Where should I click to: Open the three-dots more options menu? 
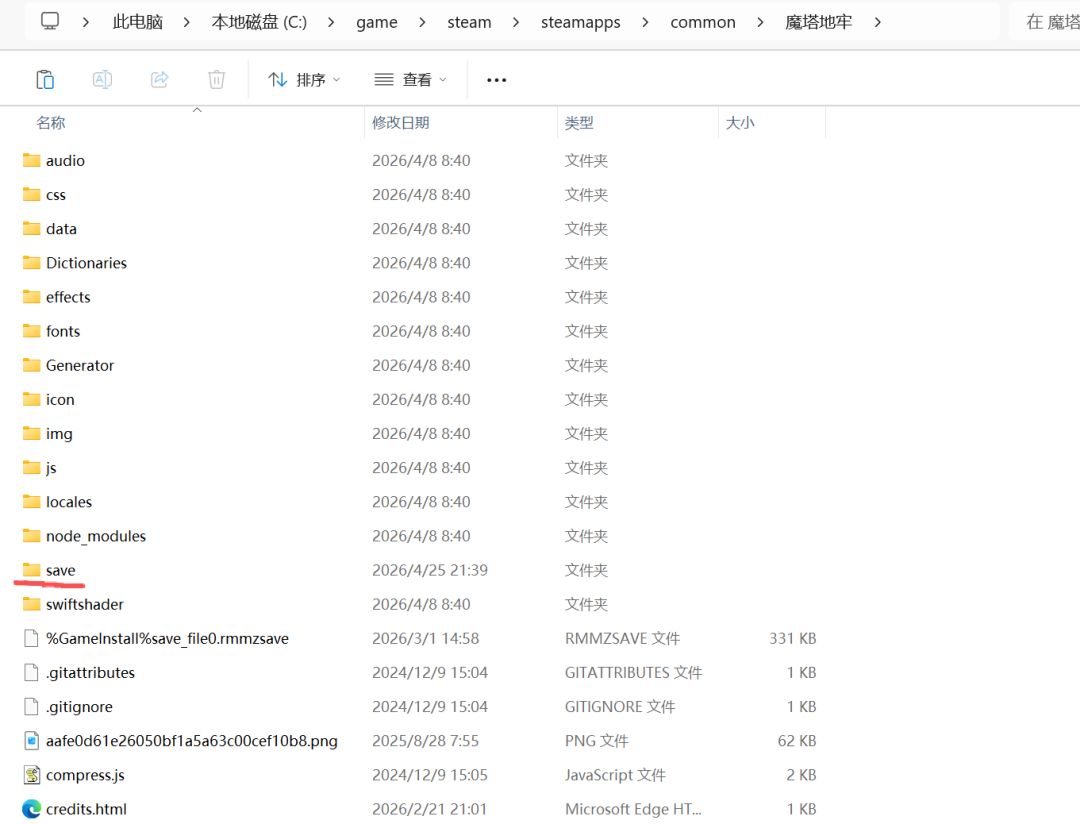(x=497, y=80)
